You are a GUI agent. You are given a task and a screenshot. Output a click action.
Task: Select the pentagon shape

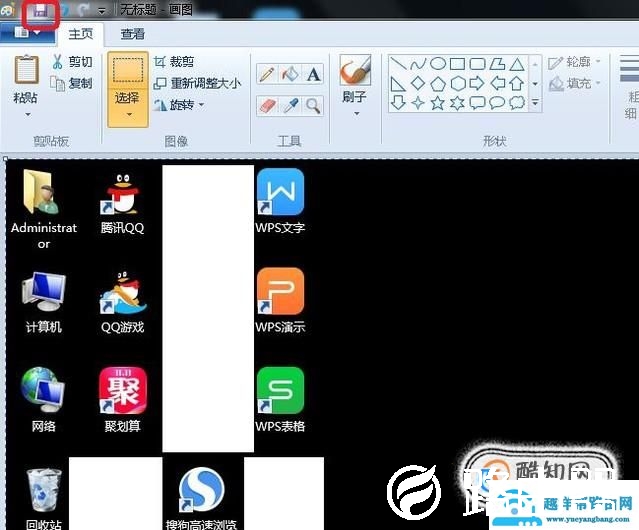(x=438, y=84)
